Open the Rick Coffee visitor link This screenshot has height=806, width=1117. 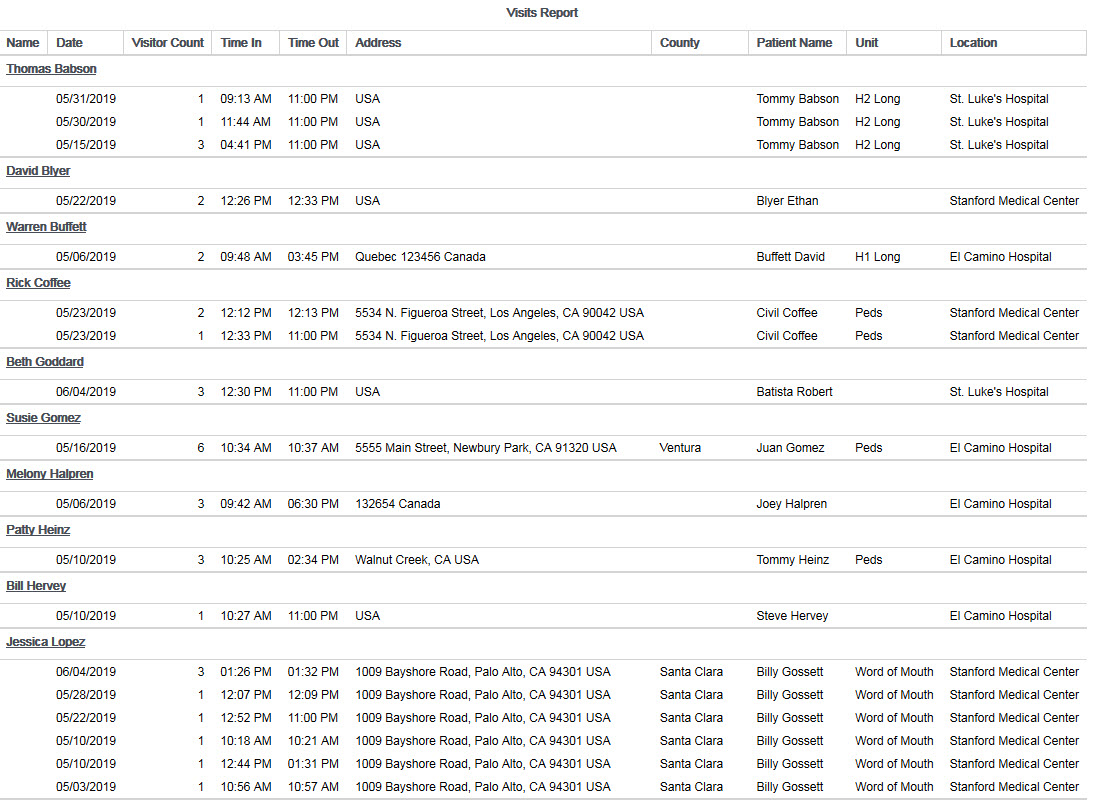point(38,283)
